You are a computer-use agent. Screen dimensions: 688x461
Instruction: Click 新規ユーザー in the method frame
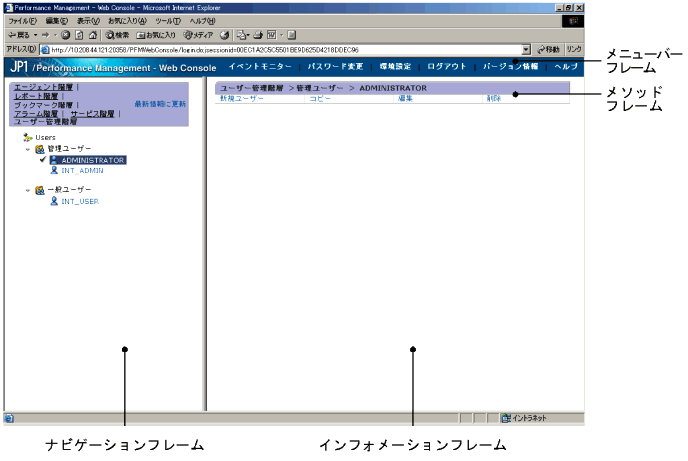coord(241,99)
